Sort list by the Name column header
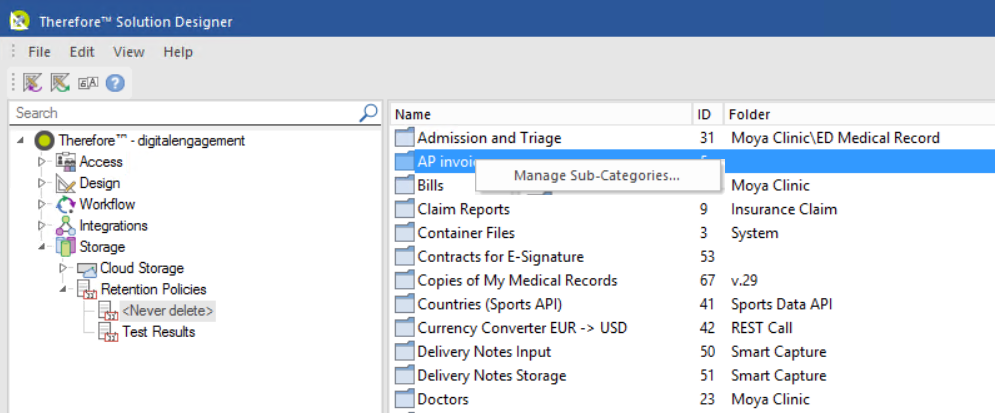995x413 pixels. pos(541,114)
